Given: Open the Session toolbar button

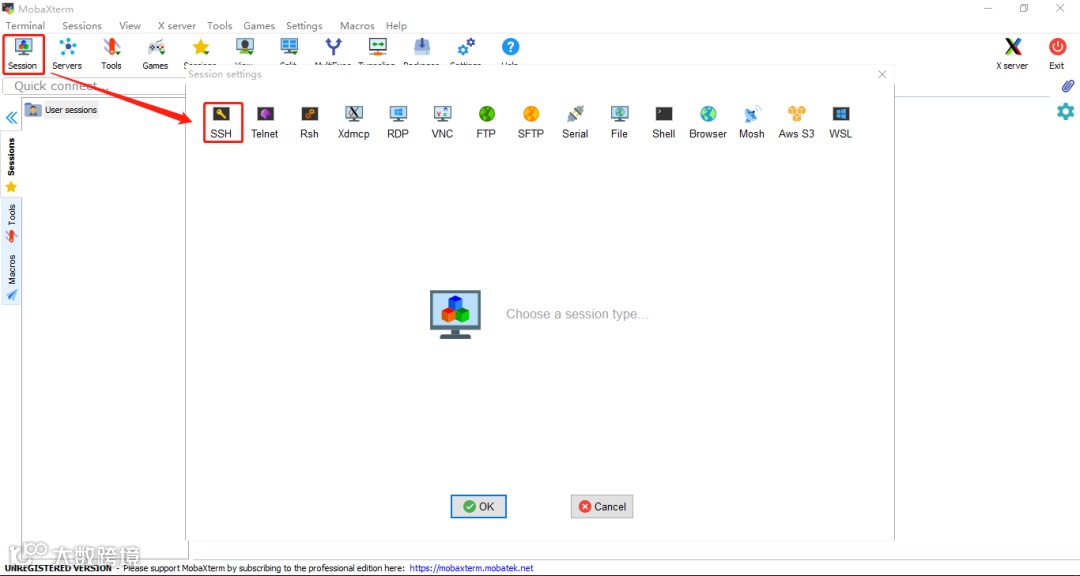Looking at the screenshot, I should 23,54.
